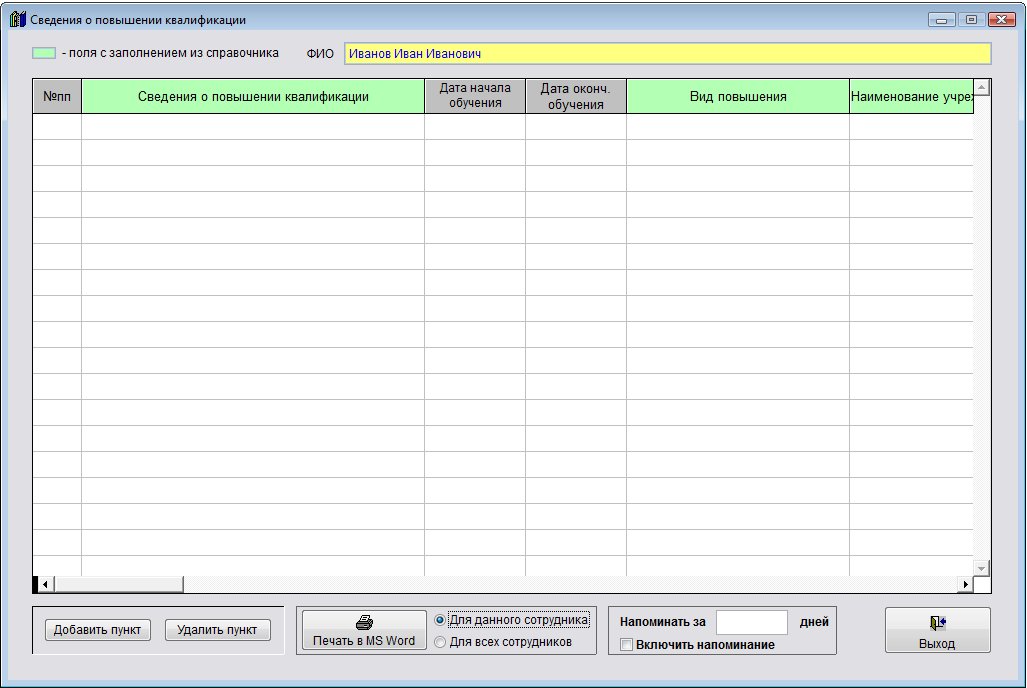1027x688 pixels.
Task: Click the exit door icon
Action: click(x=937, y=622)
